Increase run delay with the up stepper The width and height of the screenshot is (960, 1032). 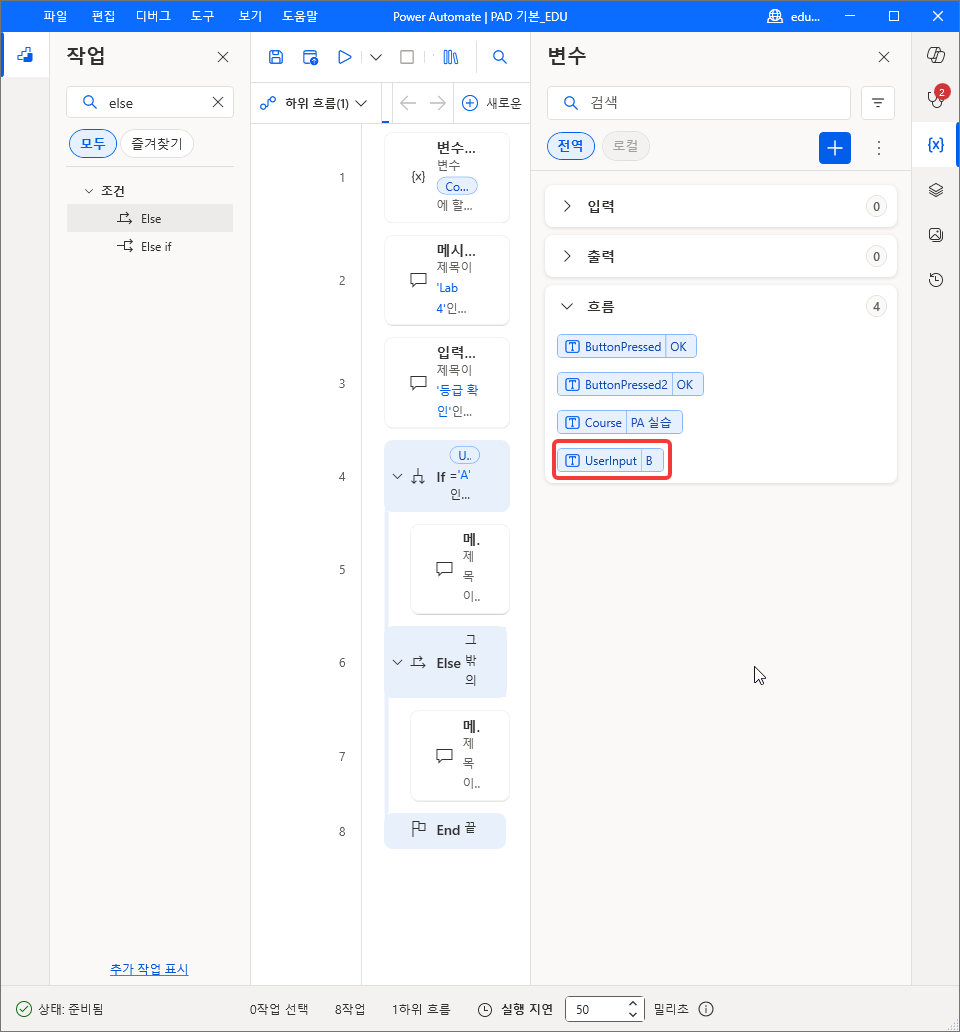pos(632,1003)
